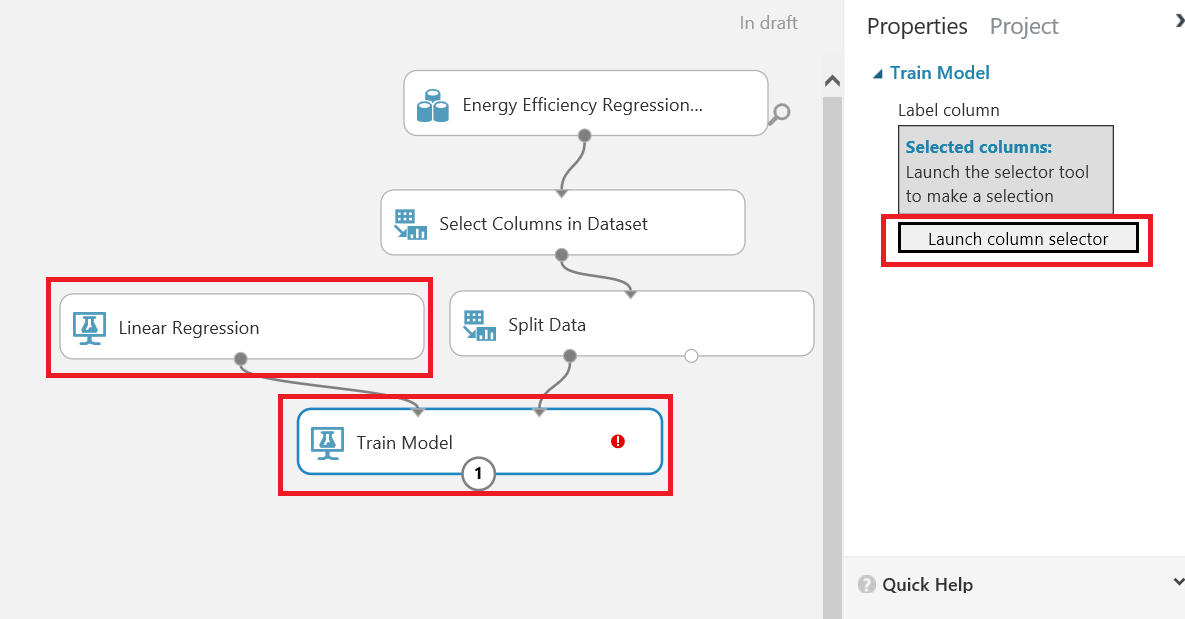
Task: Click the canvas scrollbar up arrow
Action: [831, 82]
